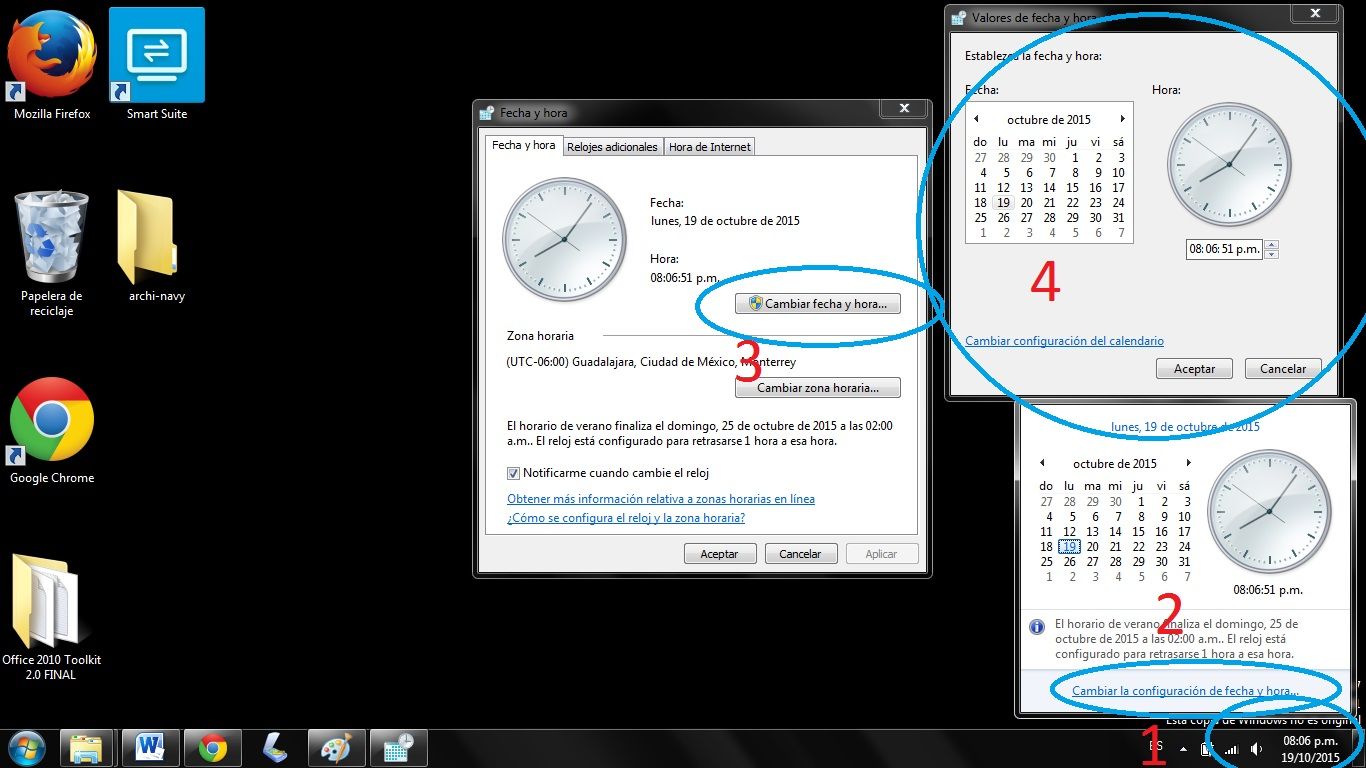This screenshot has height=768, width=1366.
Task: Go to the previous month in the tray clock popup
Action: coord(1042,463)
